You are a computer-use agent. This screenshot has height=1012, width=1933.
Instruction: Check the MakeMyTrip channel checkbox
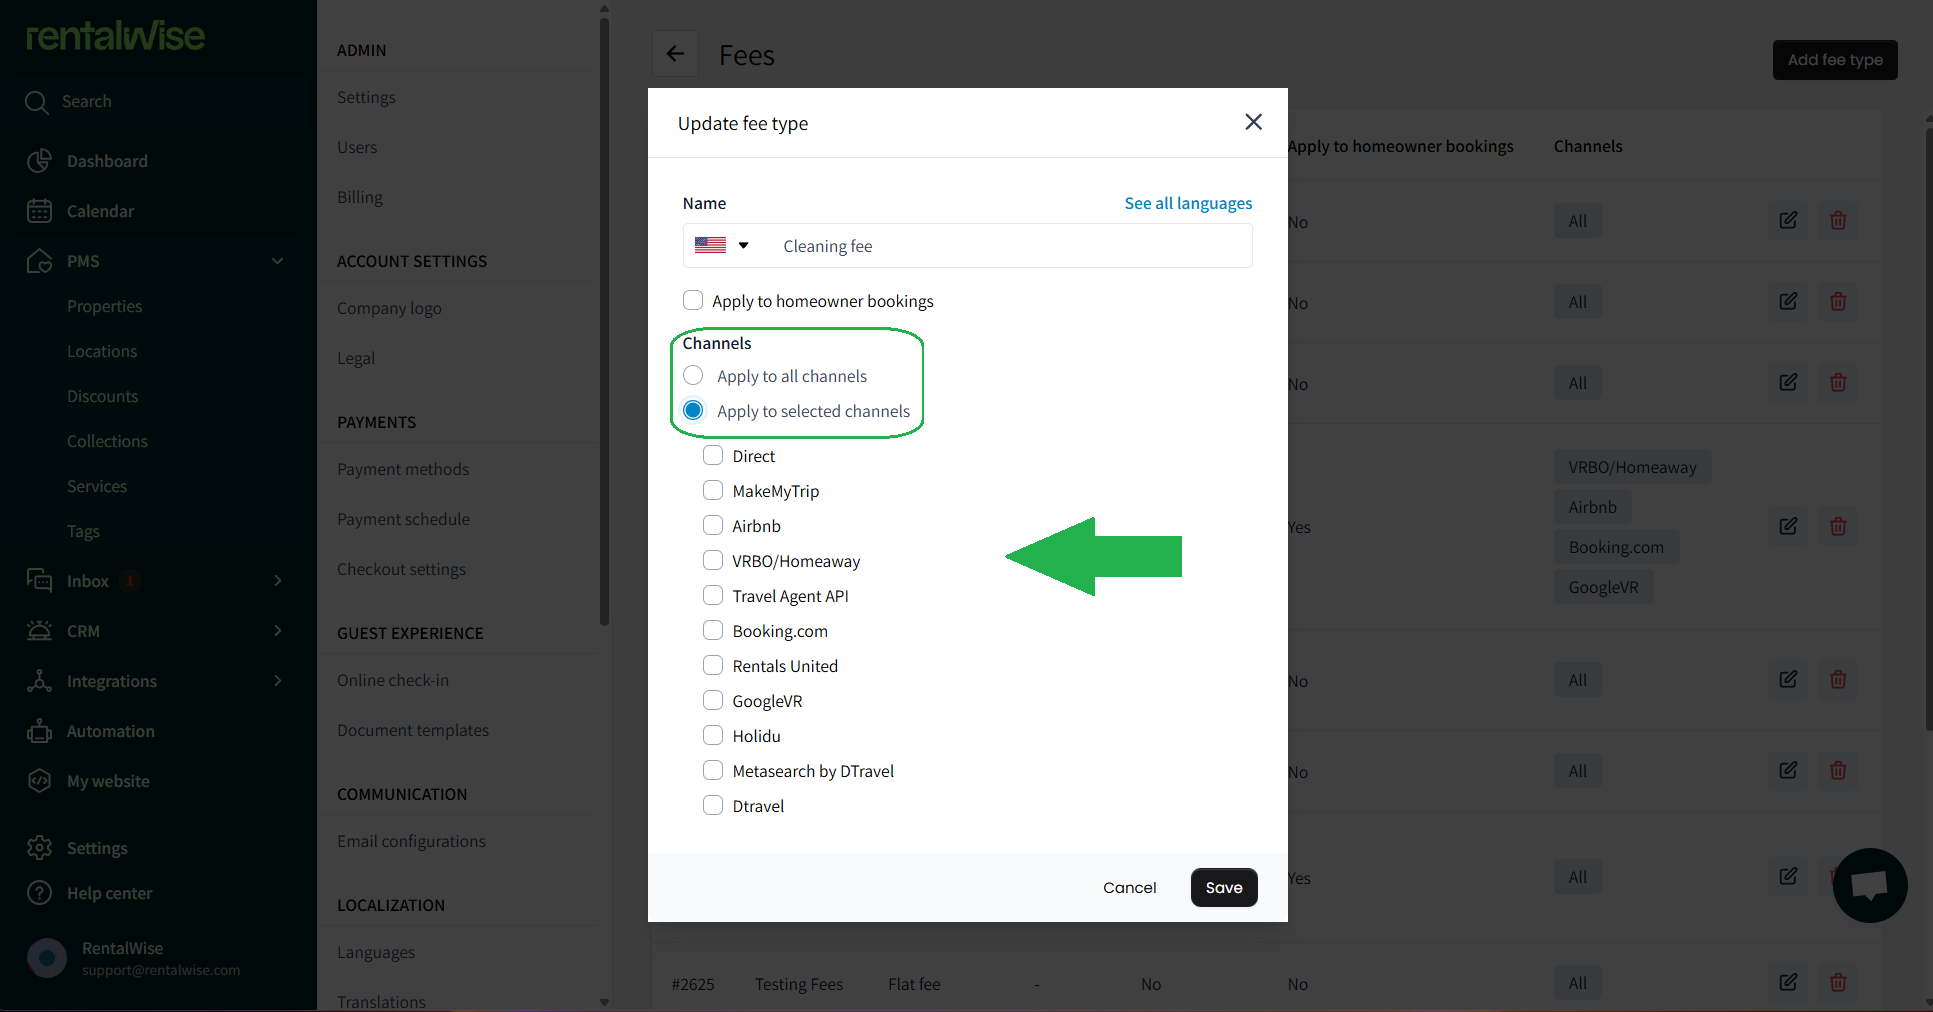[713, 490]
